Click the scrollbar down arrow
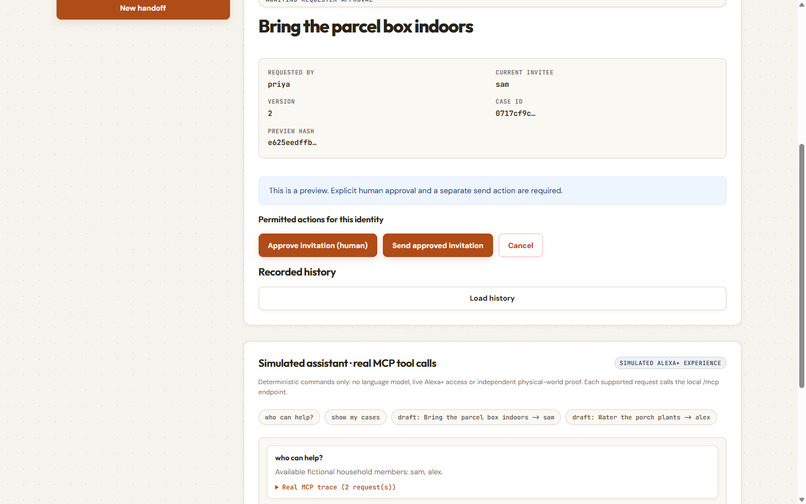This screenshot has width=806, height=504. [x=801, y=500]
